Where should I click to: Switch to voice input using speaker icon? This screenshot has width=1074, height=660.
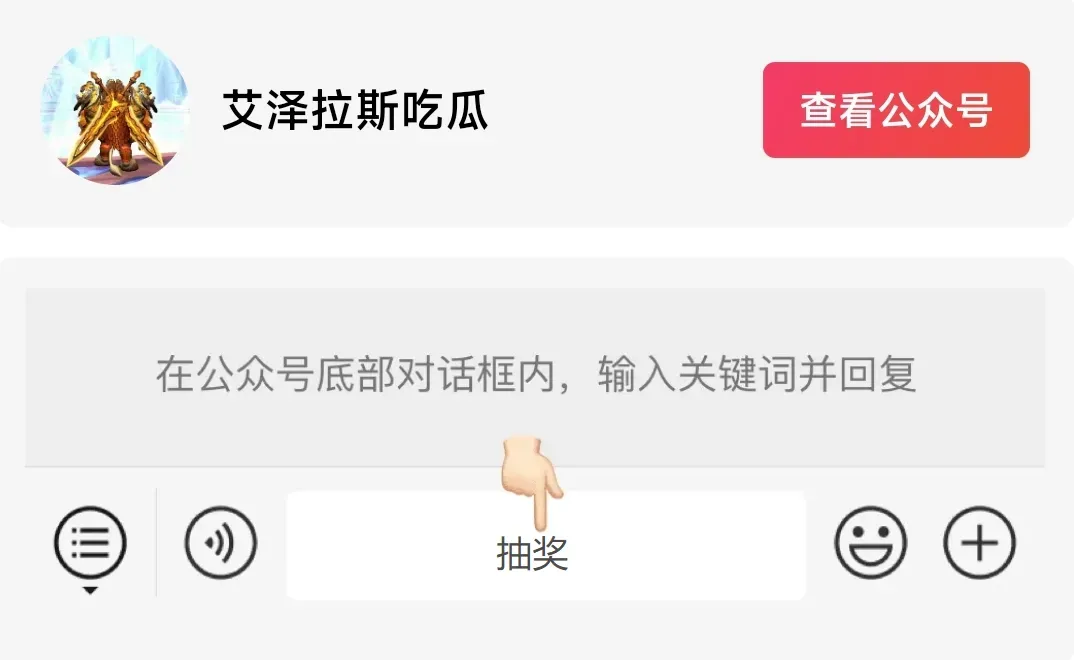point(221,543)
